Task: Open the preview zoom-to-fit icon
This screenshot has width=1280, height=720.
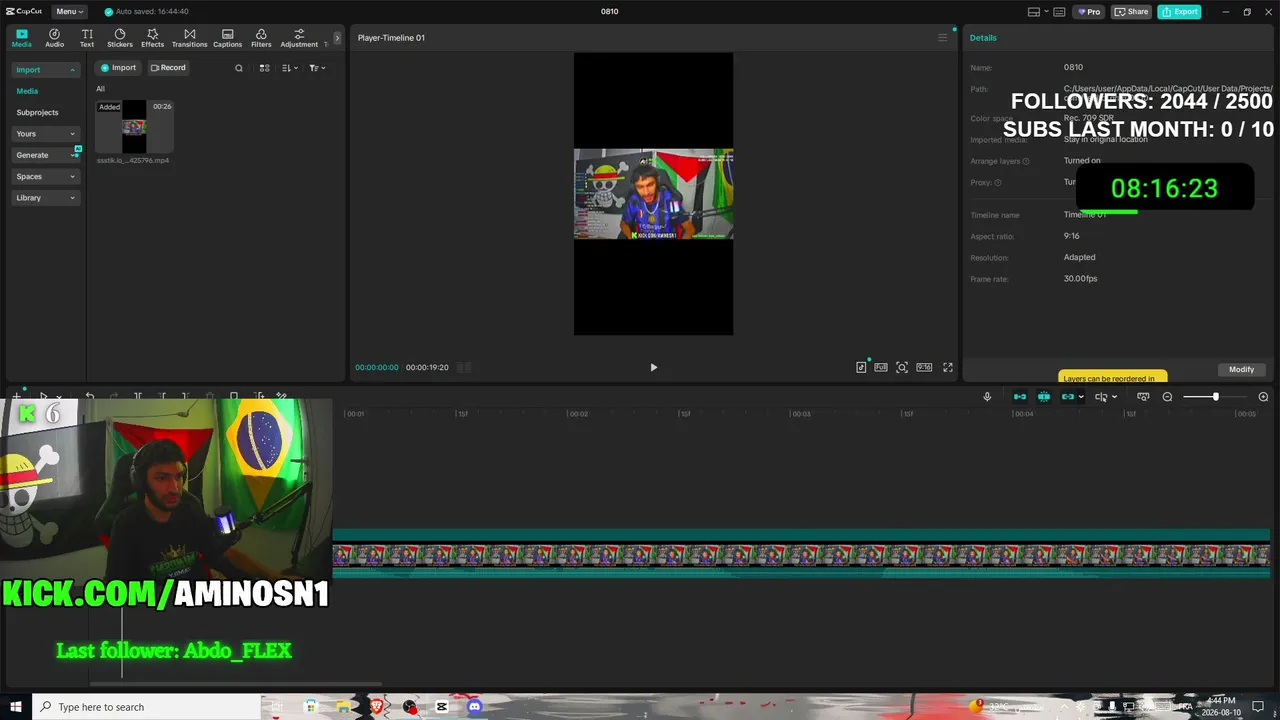Action: (902, 367)
